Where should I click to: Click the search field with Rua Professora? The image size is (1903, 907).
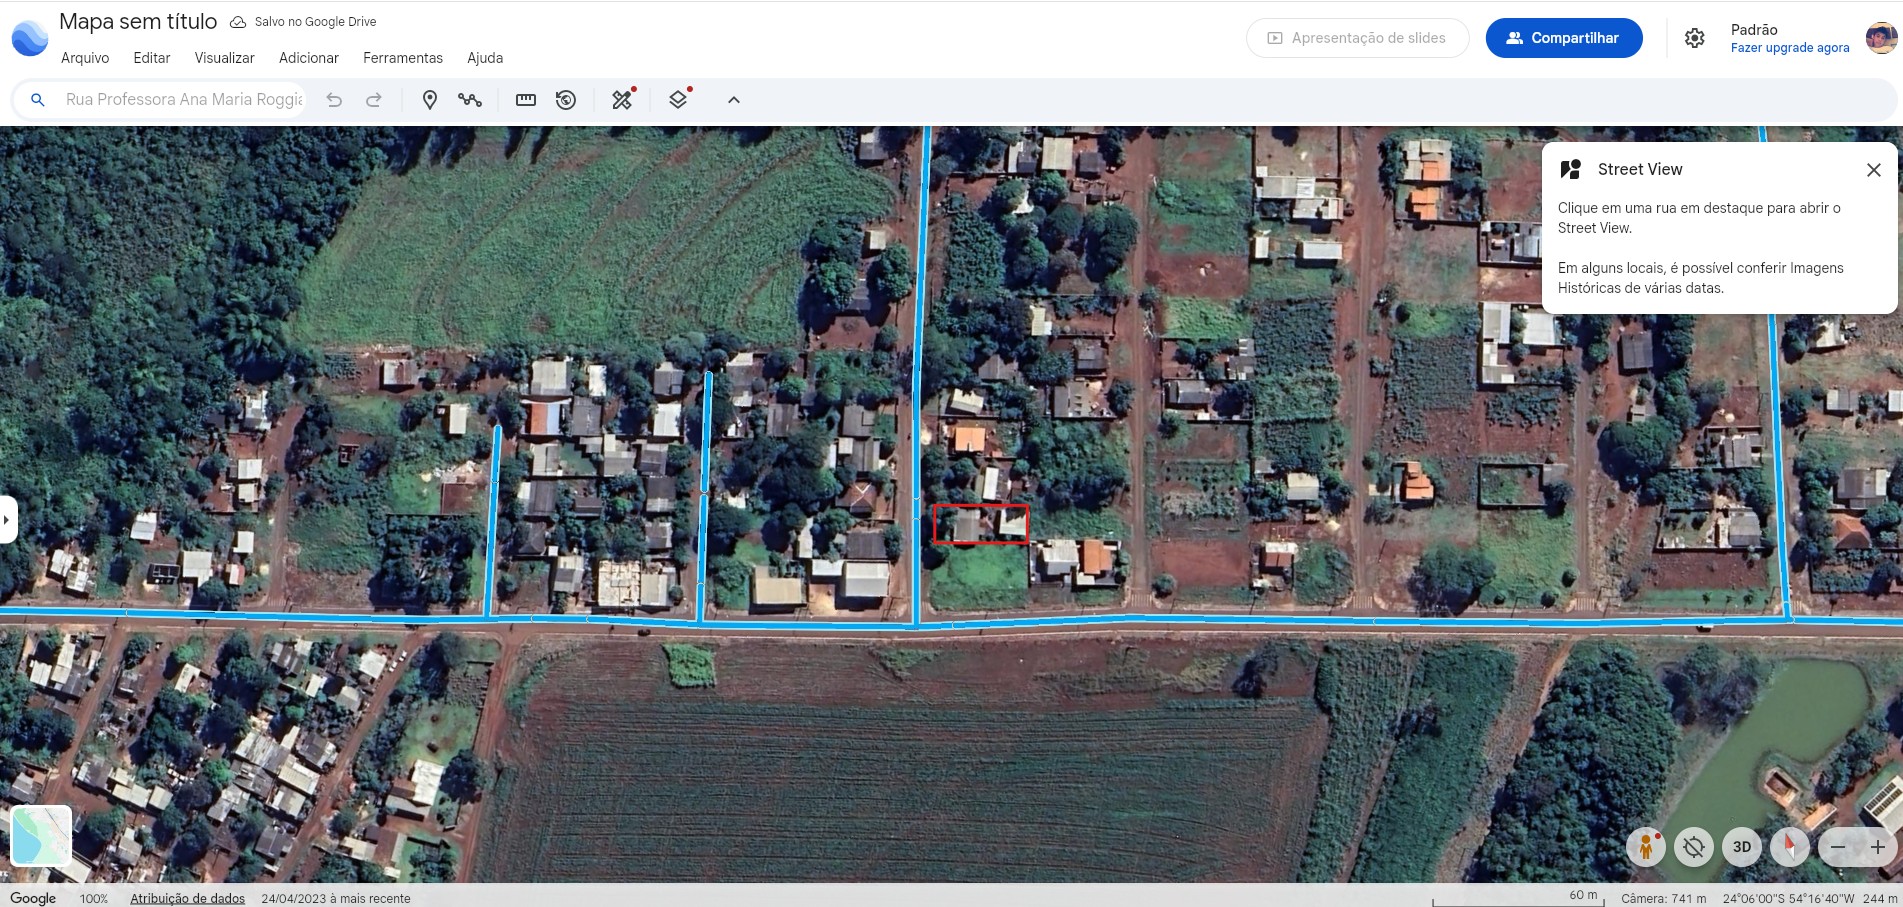(184, 100)
